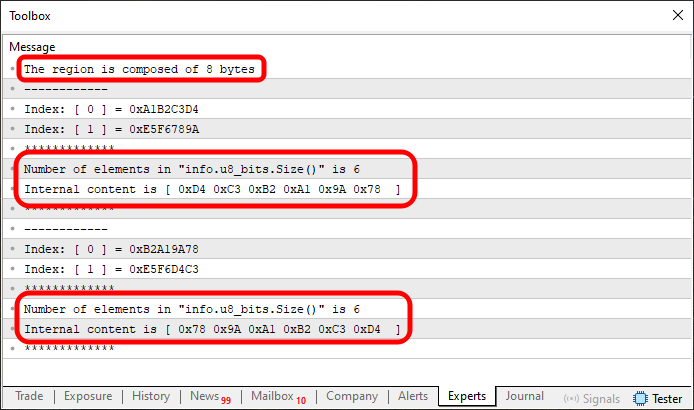The width and height of the screenshot is (694, 410).
Task: Select row 'Index: [ 0 ] = 0xB2A19A78'
Action: point(347,249)
